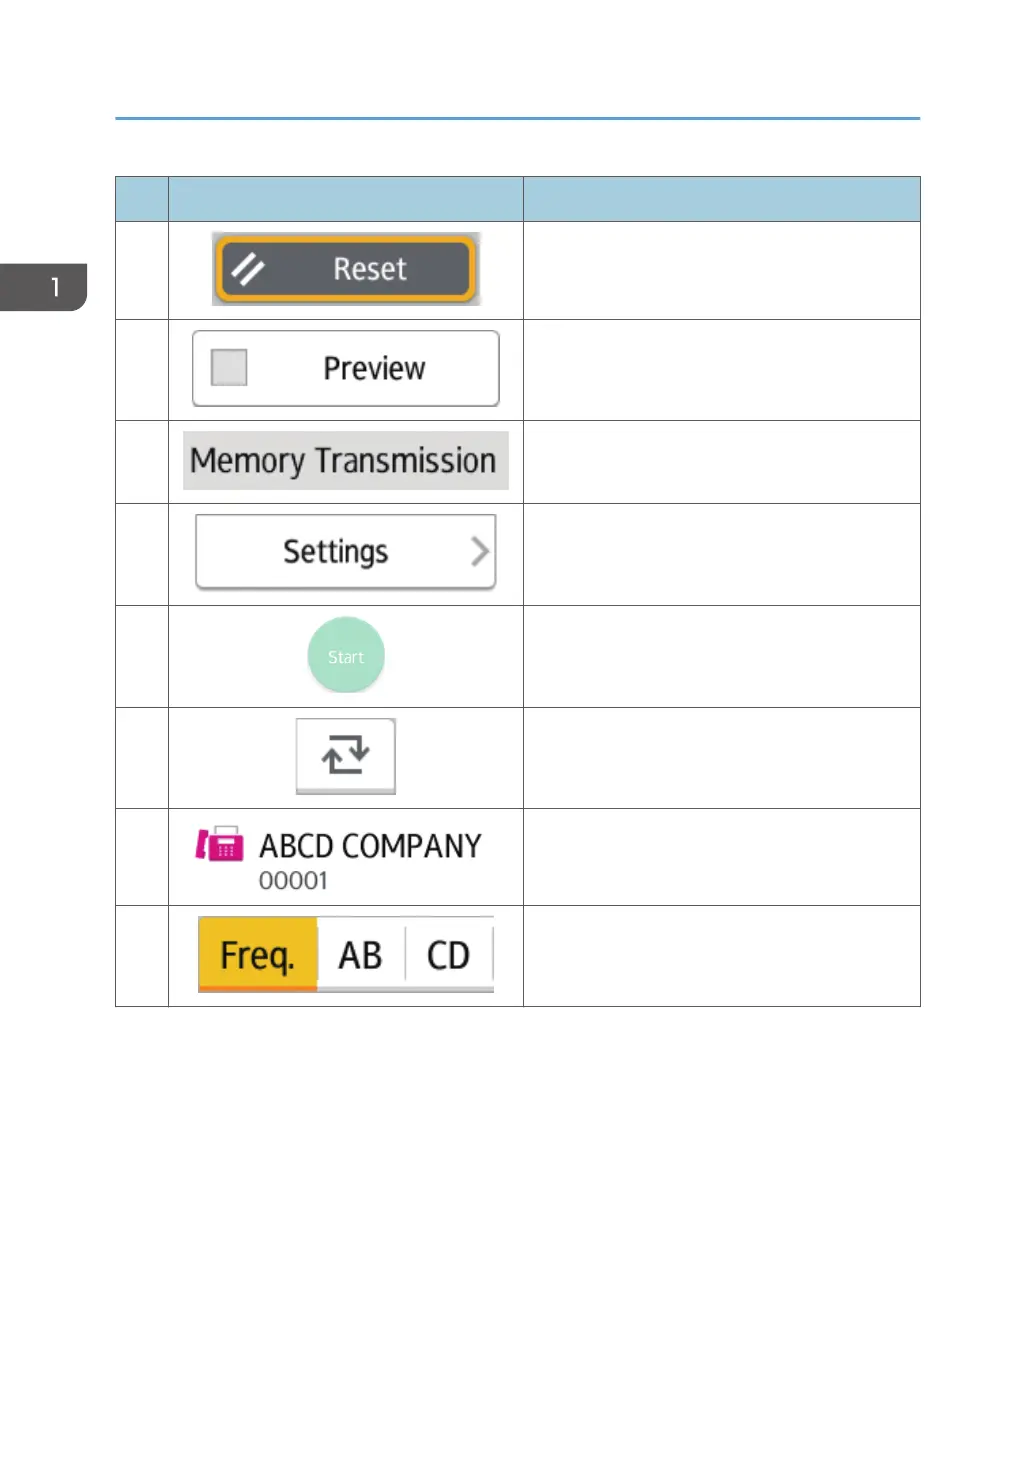Click the empty cell beside Freq. tabs
This screenshot has height=1470, width=1036.
pos(721,956)
